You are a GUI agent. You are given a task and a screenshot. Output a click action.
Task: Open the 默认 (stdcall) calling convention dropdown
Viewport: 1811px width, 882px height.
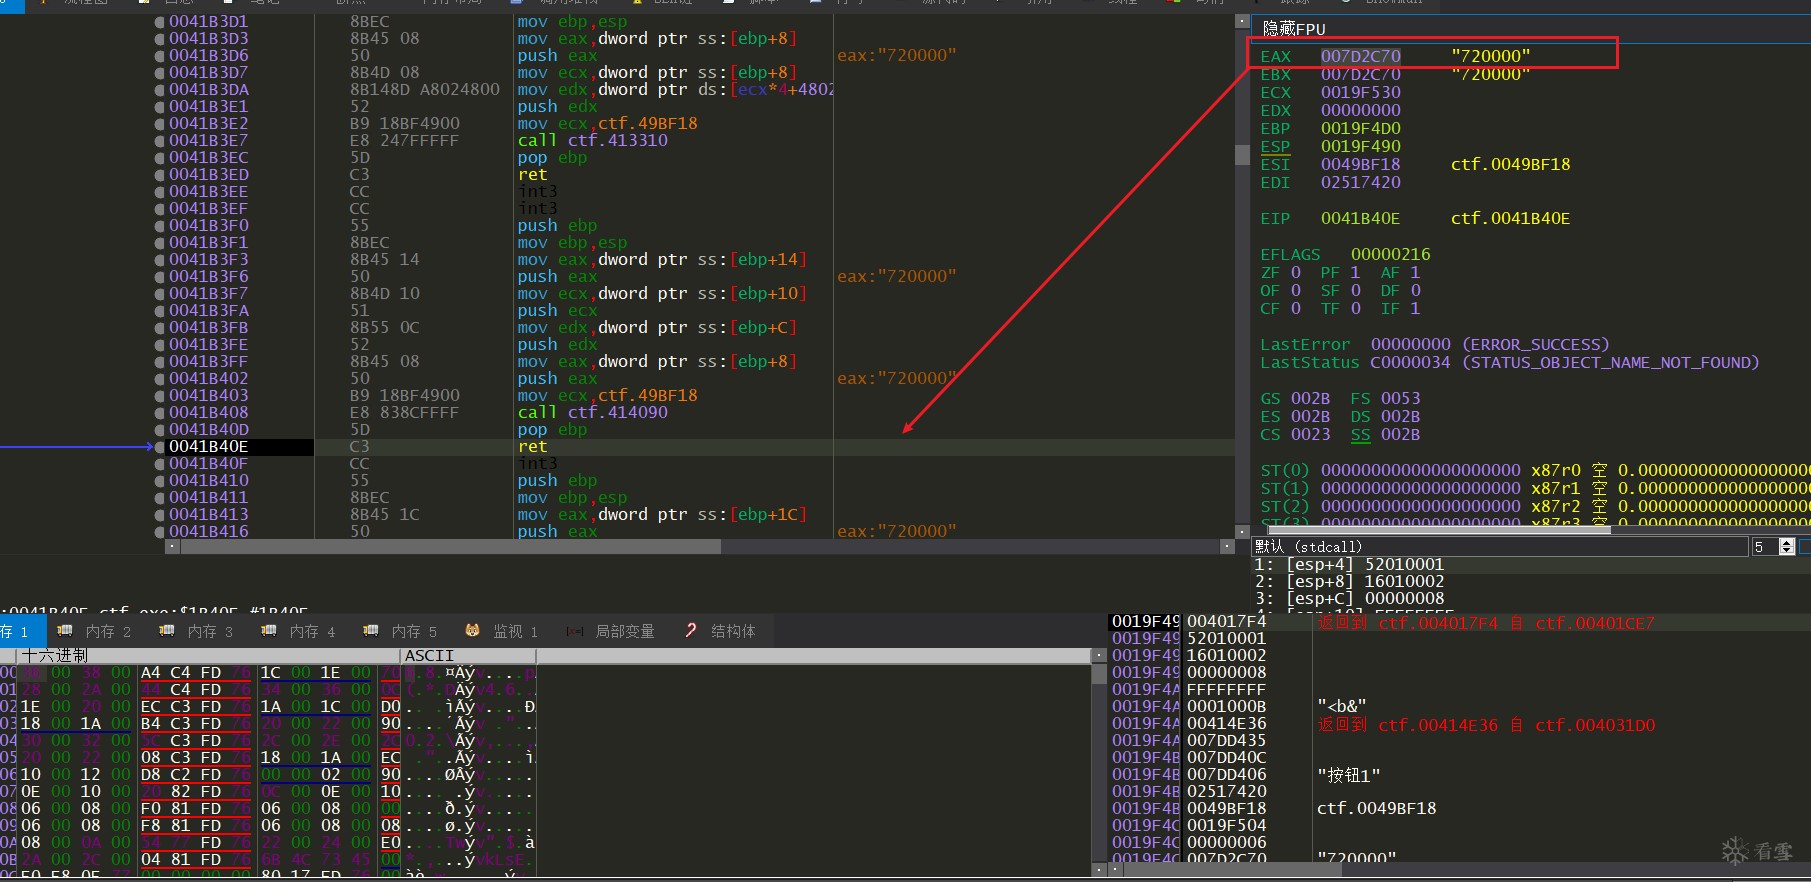click(1500, 546)
